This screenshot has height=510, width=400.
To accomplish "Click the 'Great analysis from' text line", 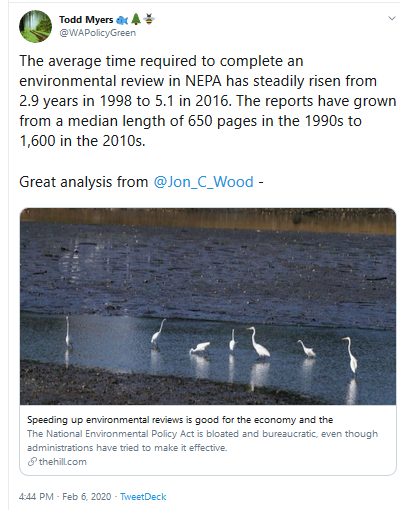I will tap(83, 182).
